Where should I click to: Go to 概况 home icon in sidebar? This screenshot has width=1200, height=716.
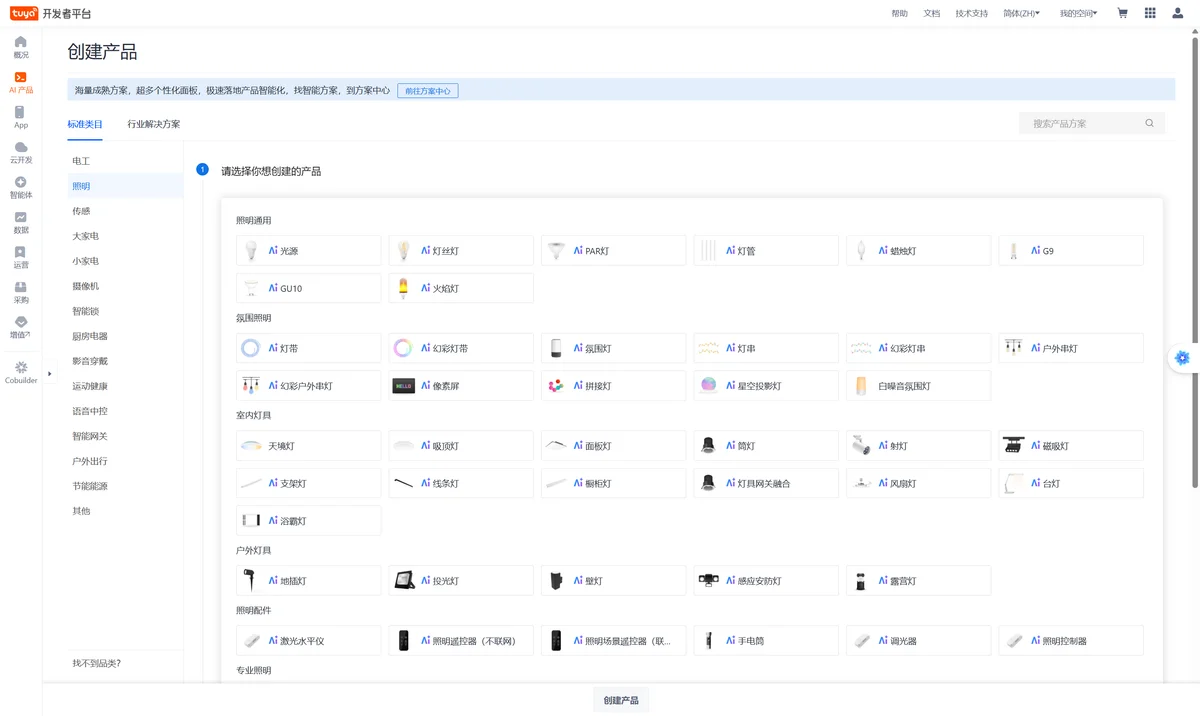[21, 41]
